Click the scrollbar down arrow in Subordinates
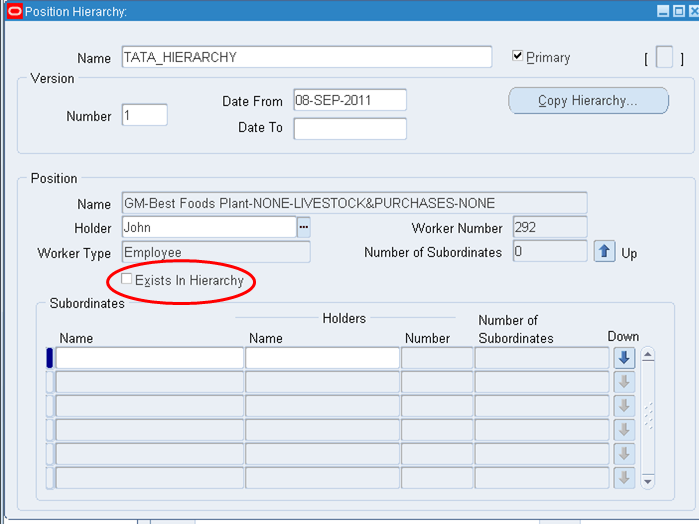Screen dimensions: 699x524 coord(648,481)
